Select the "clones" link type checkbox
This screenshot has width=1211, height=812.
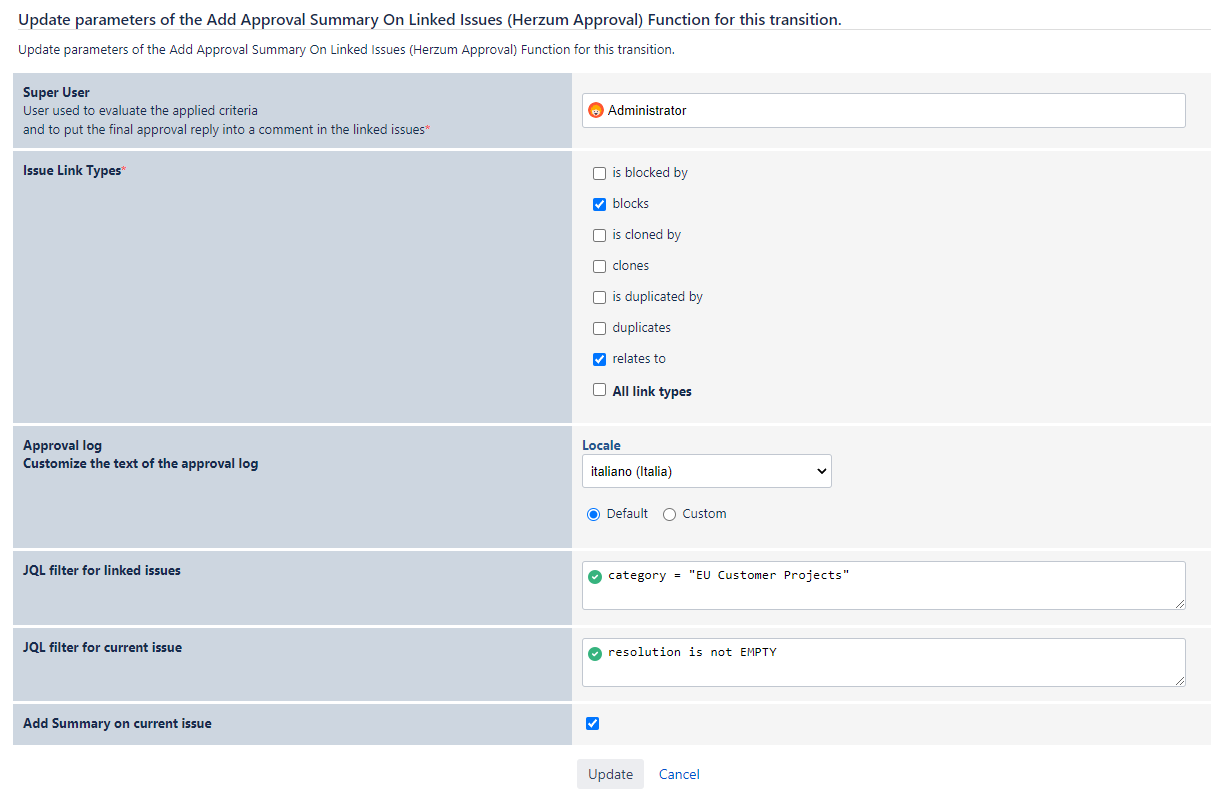[x=600, y=266]
